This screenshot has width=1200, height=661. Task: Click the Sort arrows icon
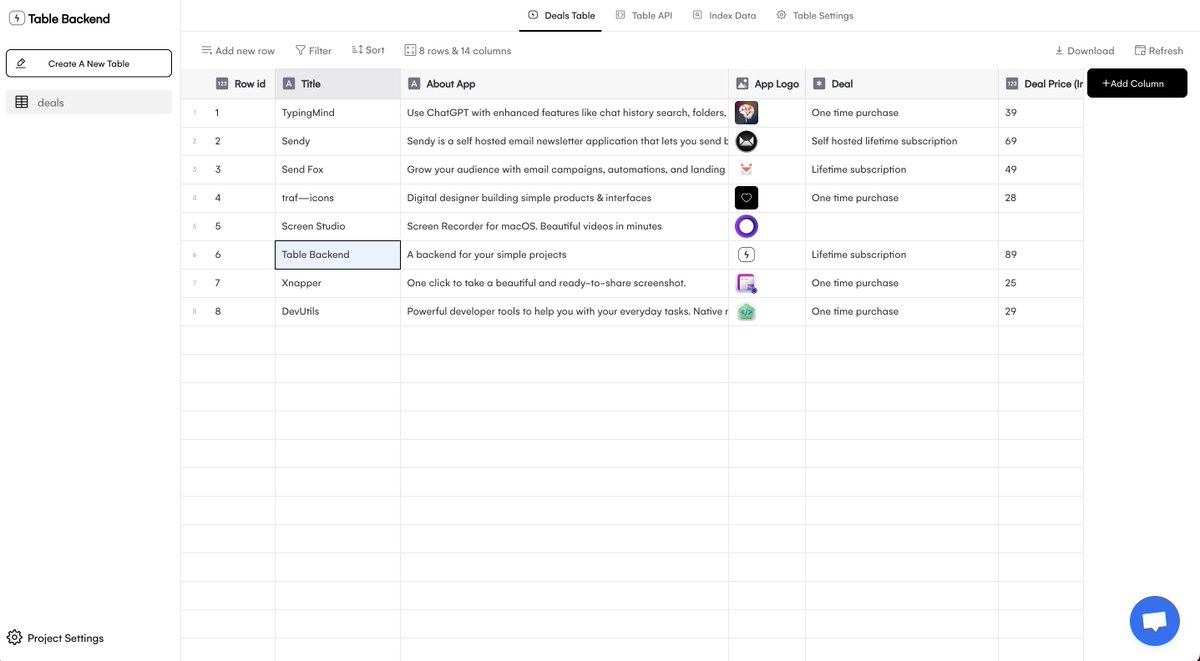click(x=357, y=49)
